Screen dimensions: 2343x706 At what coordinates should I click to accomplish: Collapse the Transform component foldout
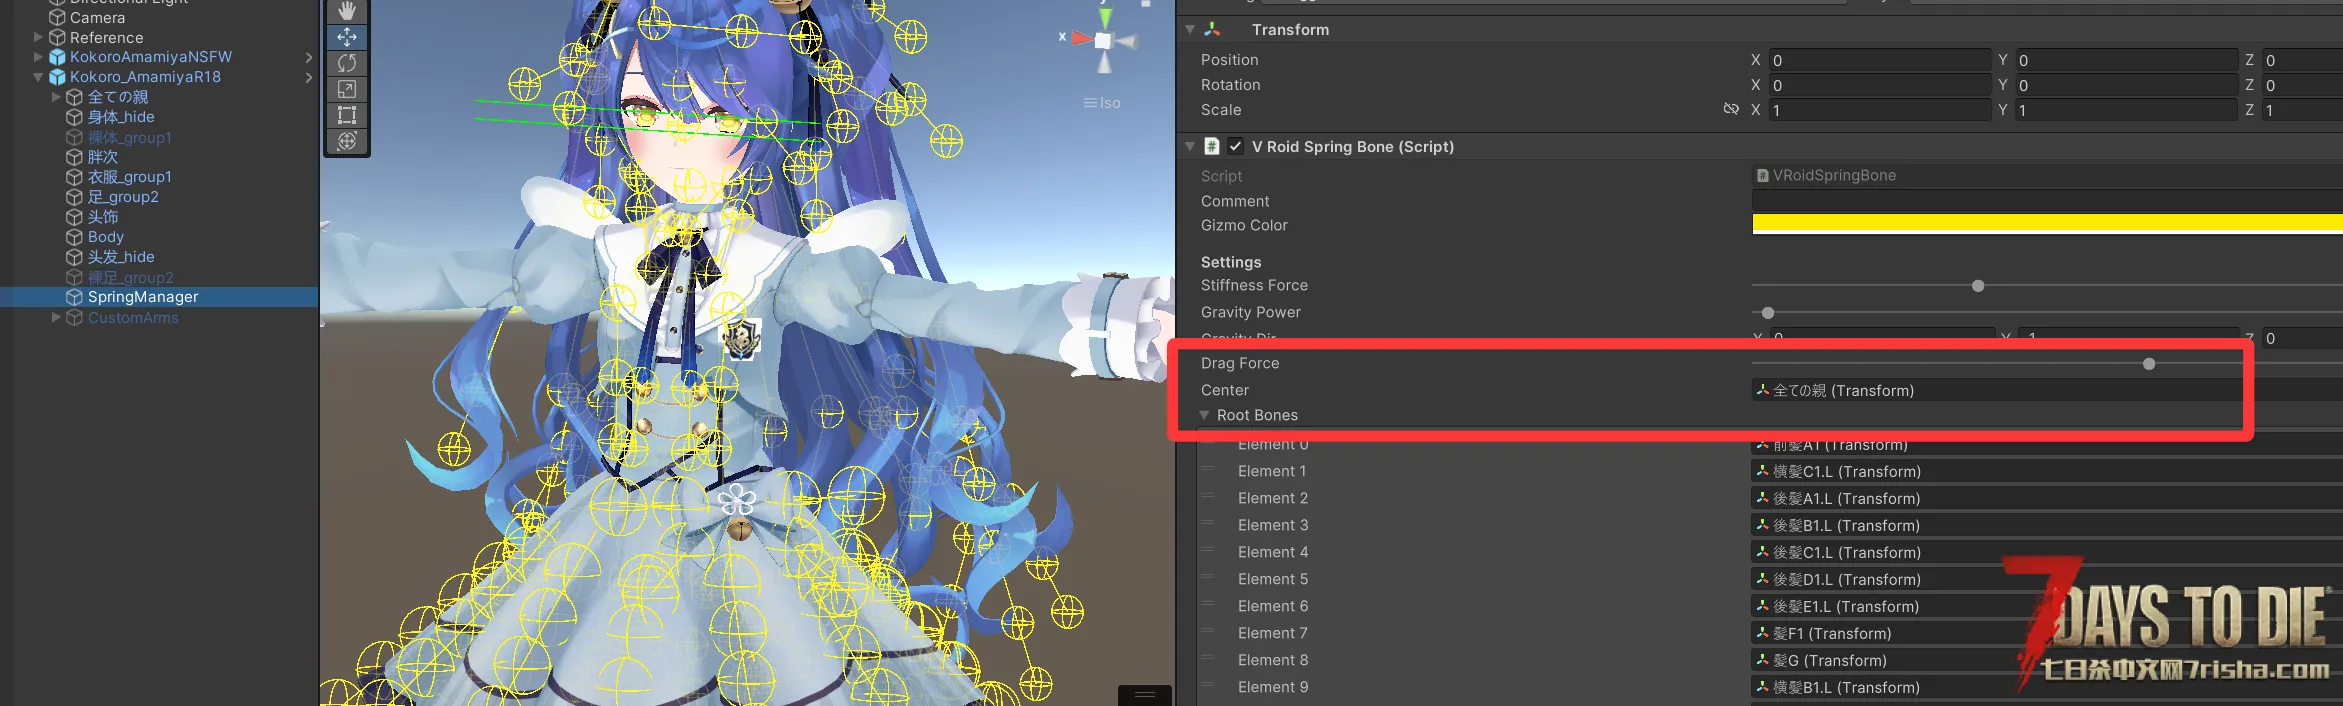click(1190, 30)
